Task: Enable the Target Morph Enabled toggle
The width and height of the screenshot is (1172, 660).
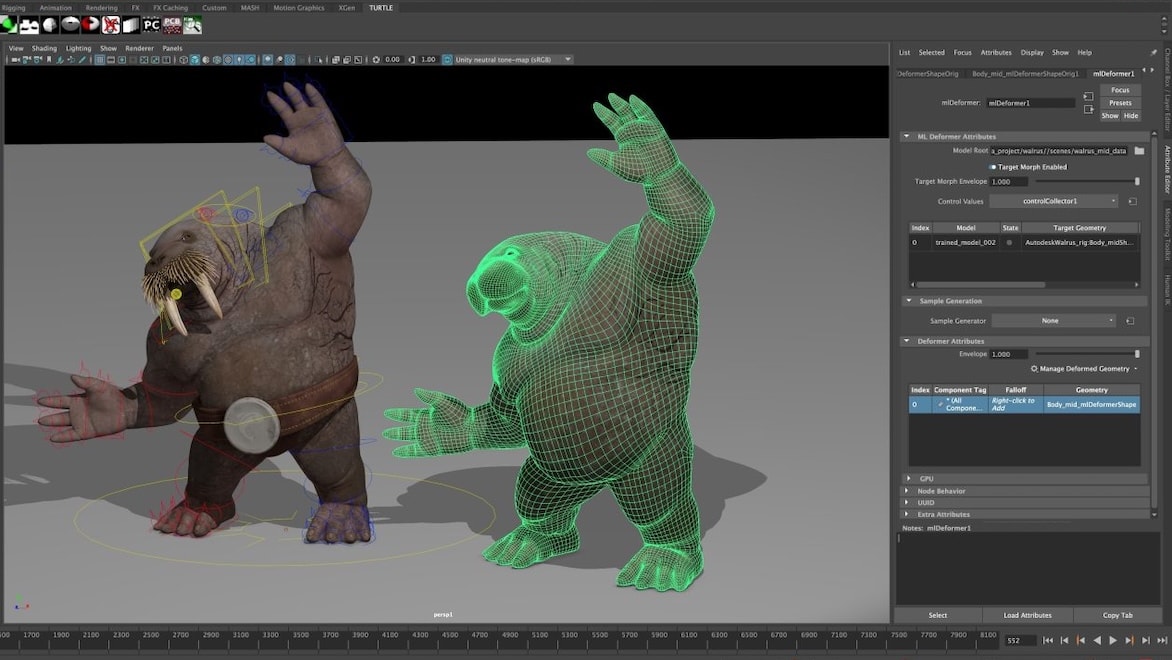Action: (x=993, y=167)
